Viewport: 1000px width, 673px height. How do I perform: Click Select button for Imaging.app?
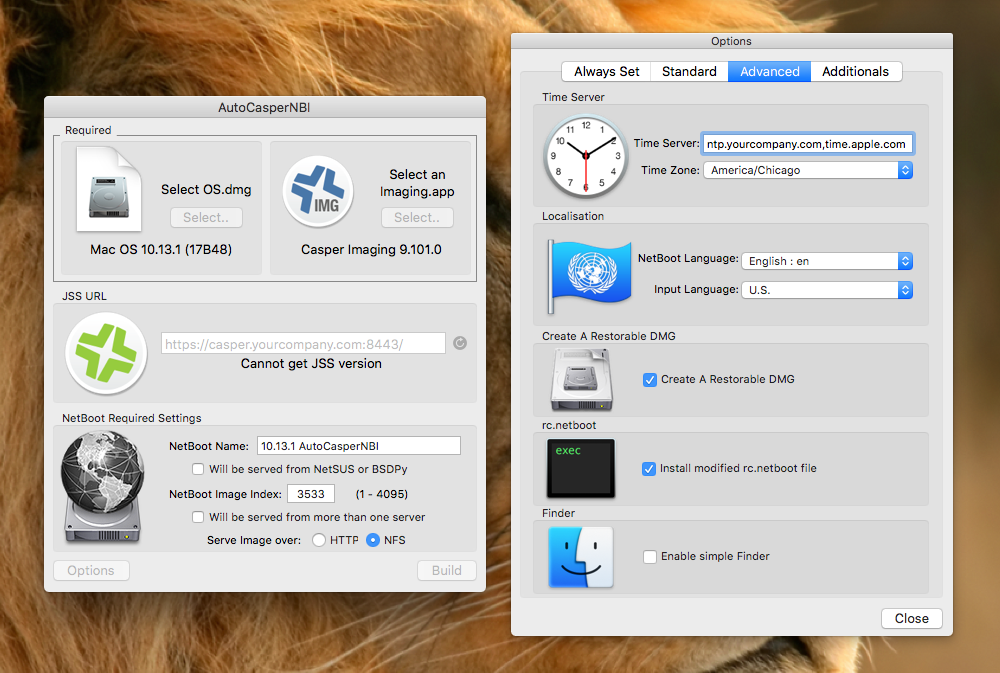tap(417, 218)
